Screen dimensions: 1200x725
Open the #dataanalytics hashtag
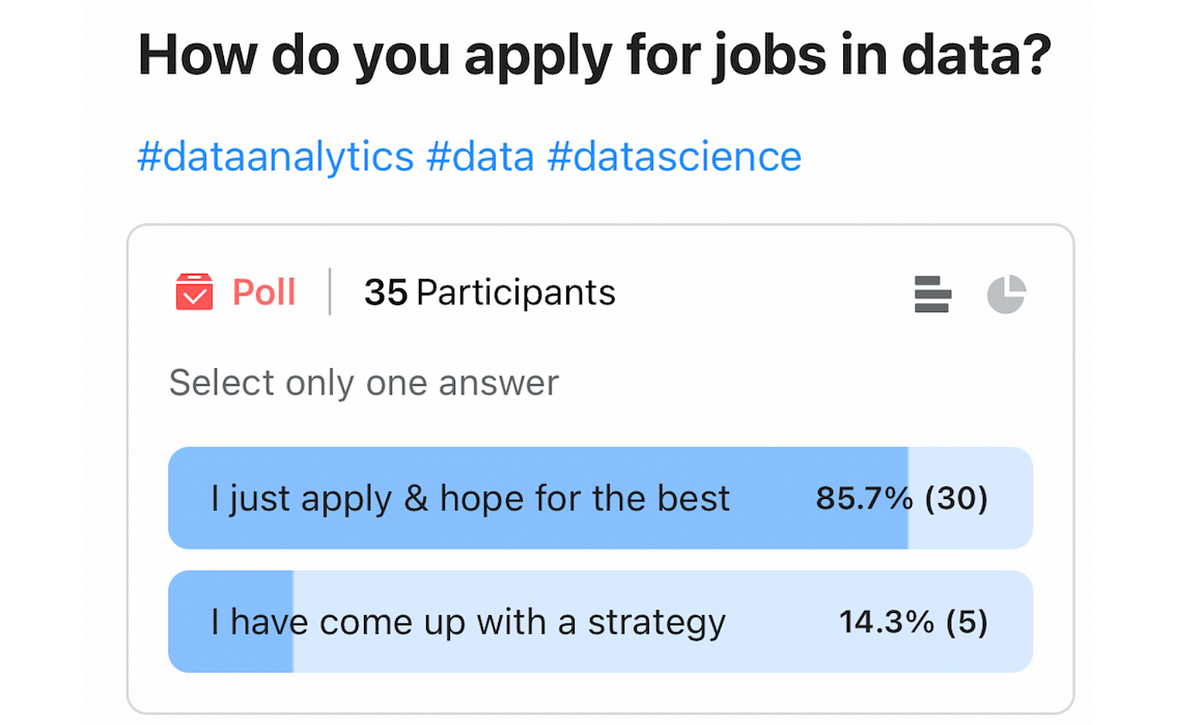275,157
